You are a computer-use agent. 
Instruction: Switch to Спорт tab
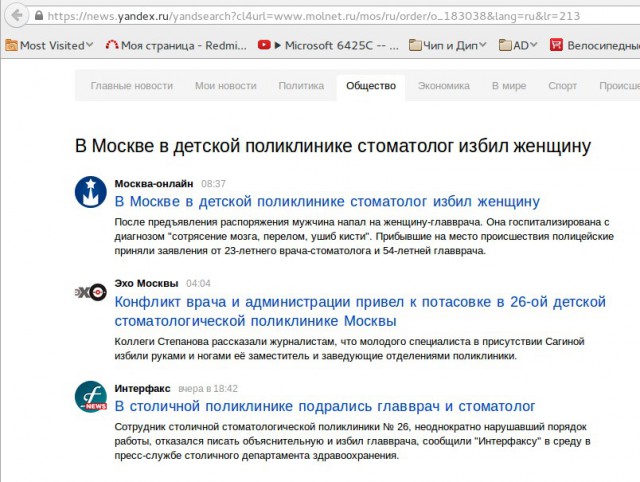562,86
